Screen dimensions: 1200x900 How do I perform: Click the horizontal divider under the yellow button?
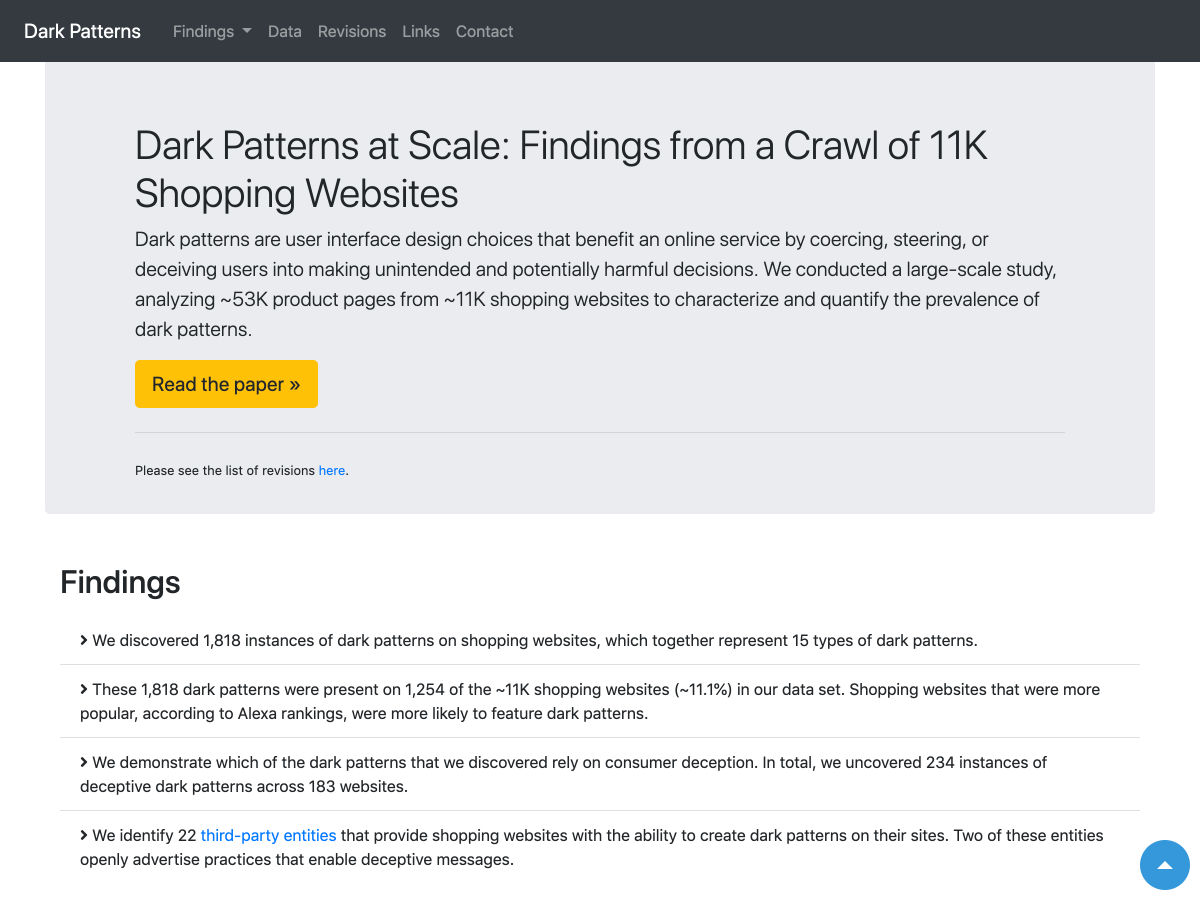600,433
